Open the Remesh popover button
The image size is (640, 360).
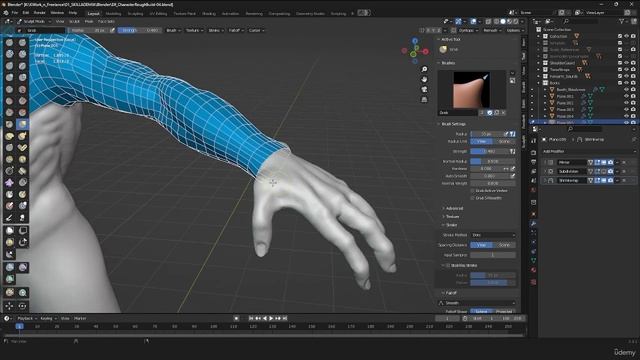(491, 30)
